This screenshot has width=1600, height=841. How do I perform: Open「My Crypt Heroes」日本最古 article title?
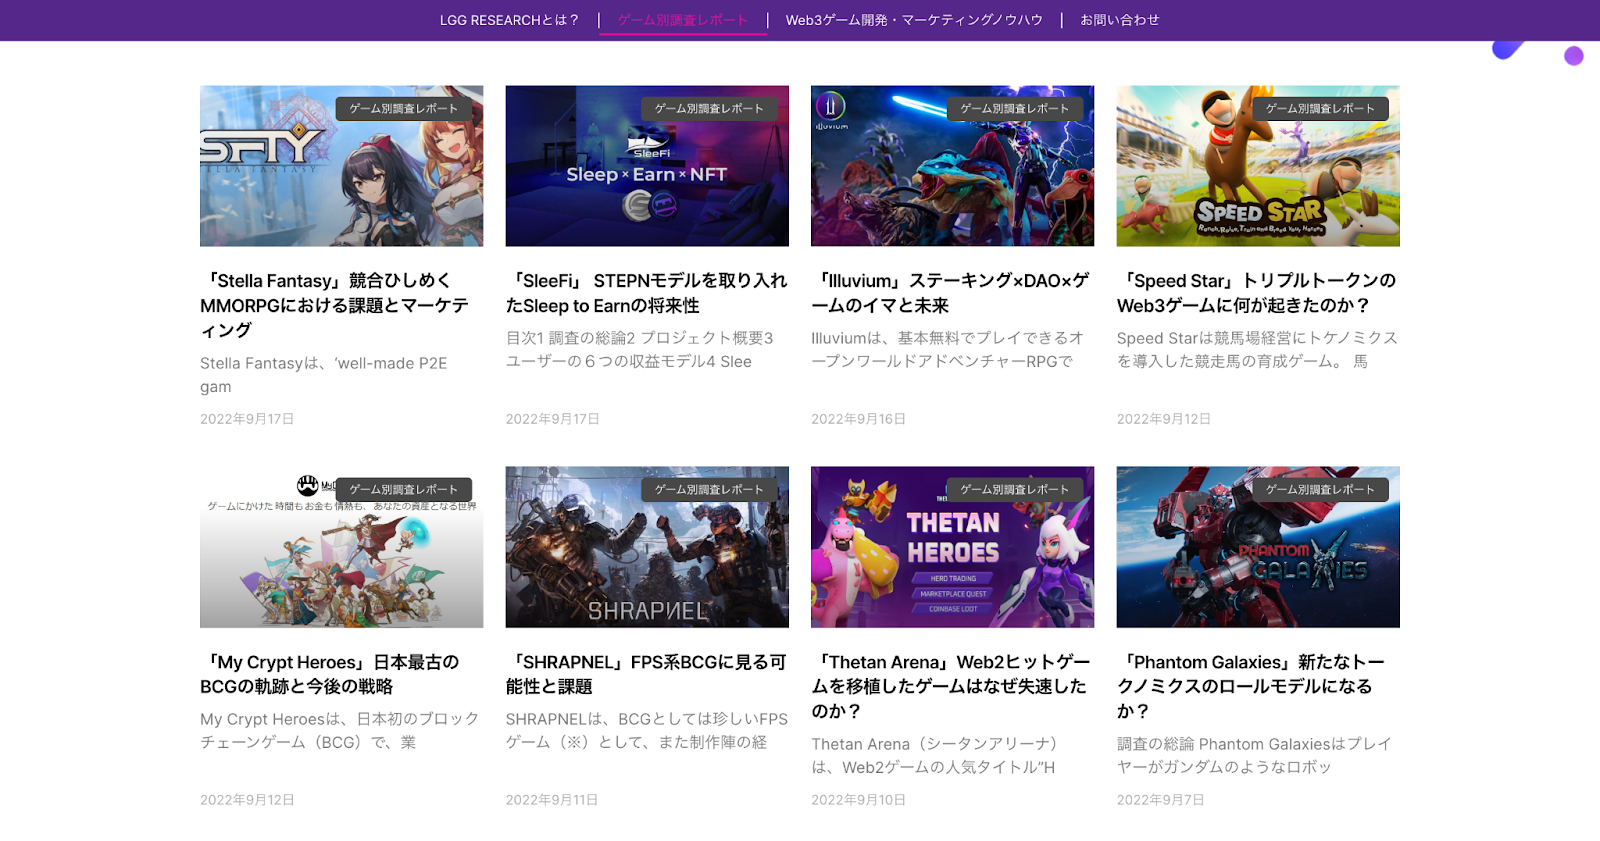330,674
